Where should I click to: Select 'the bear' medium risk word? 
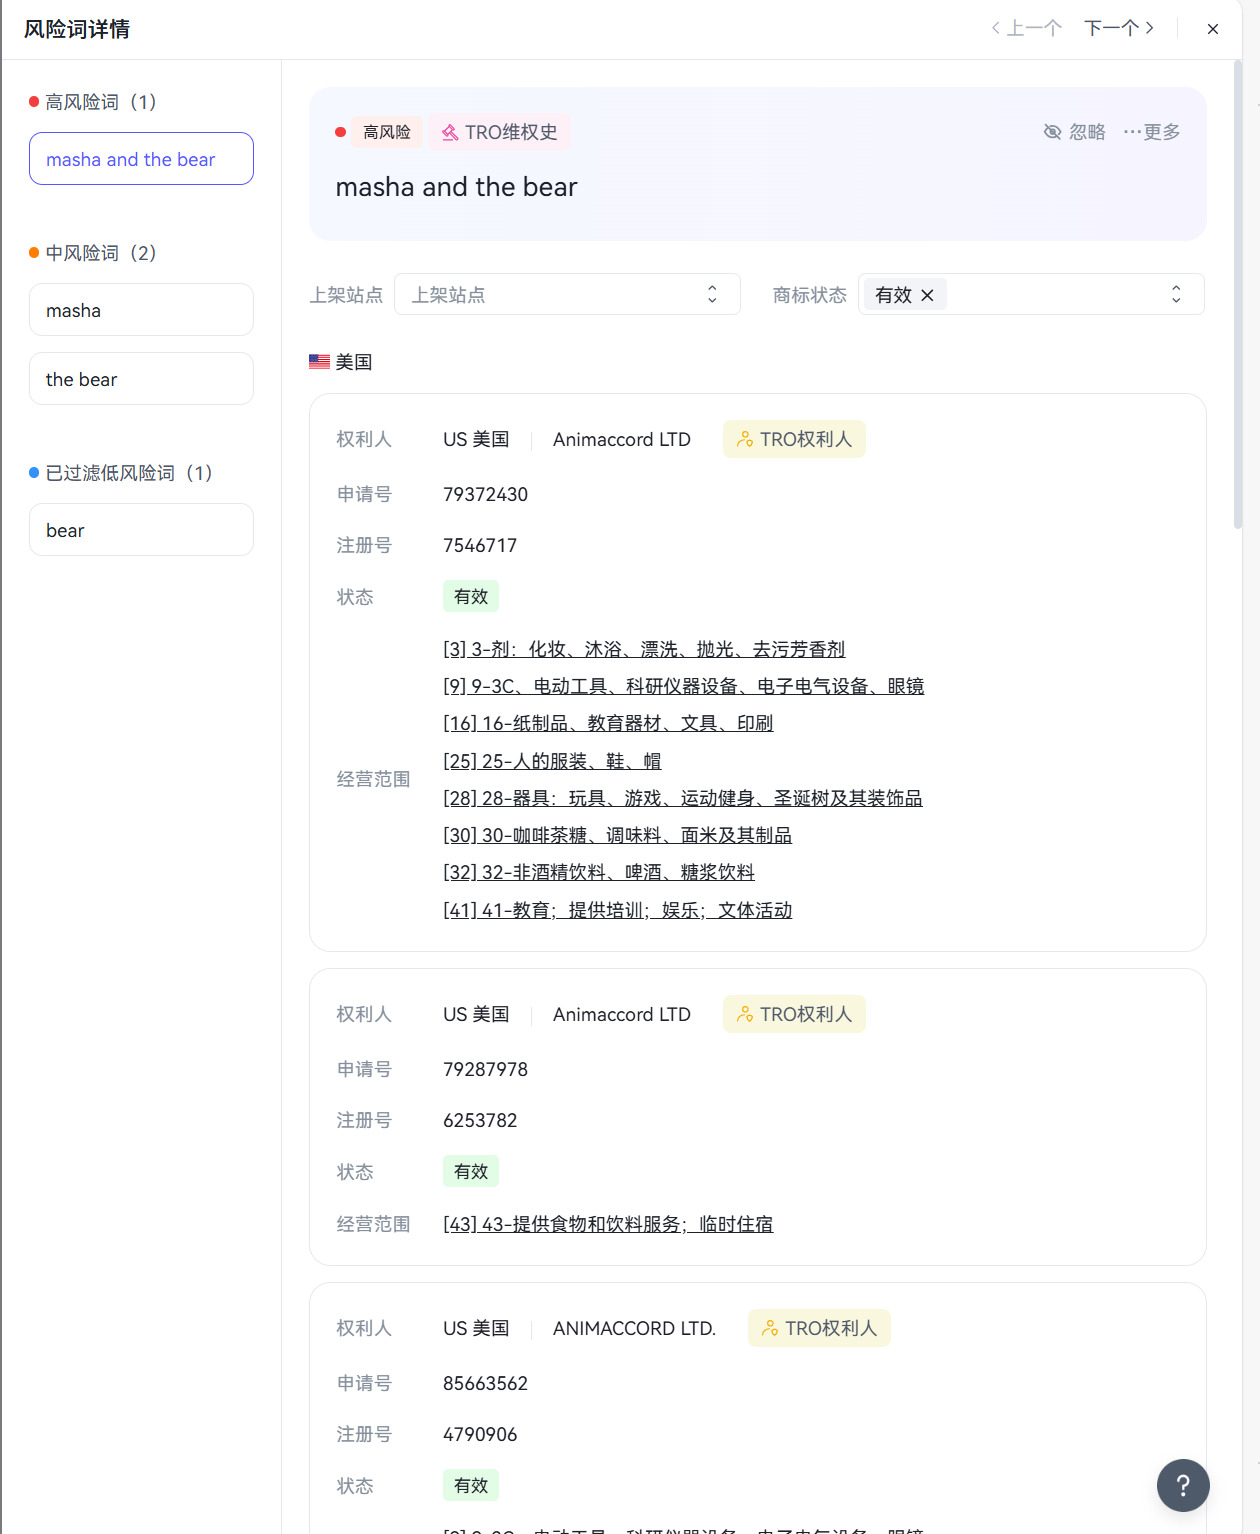coord(141,379)
